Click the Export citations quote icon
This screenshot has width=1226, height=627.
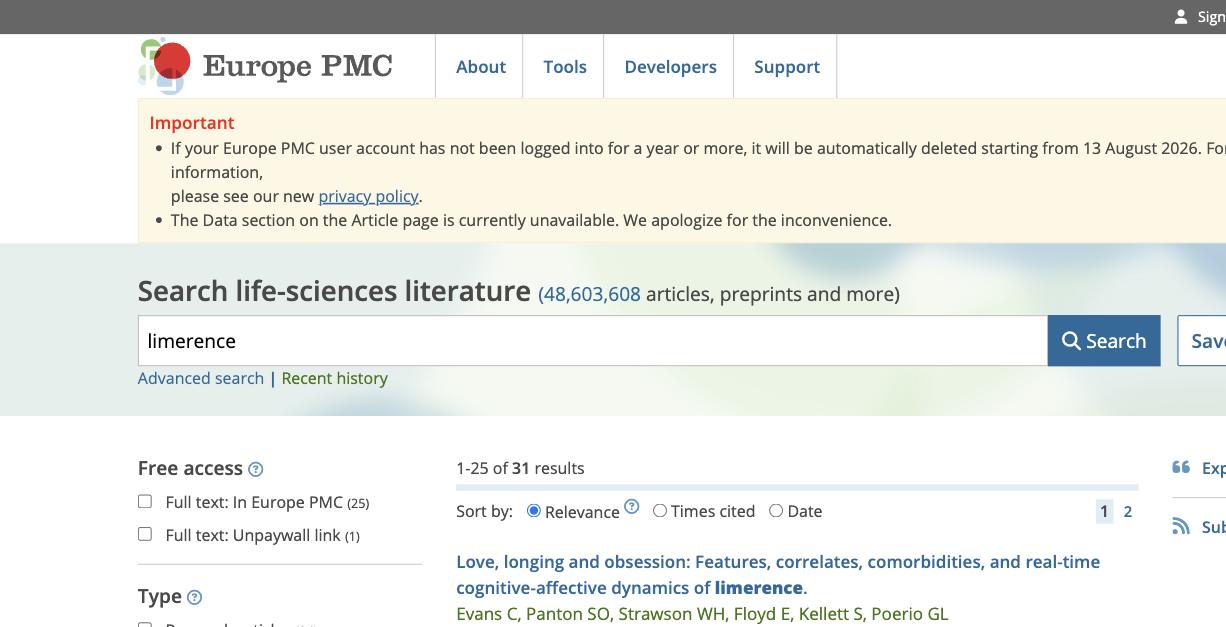click(1181, 467)
